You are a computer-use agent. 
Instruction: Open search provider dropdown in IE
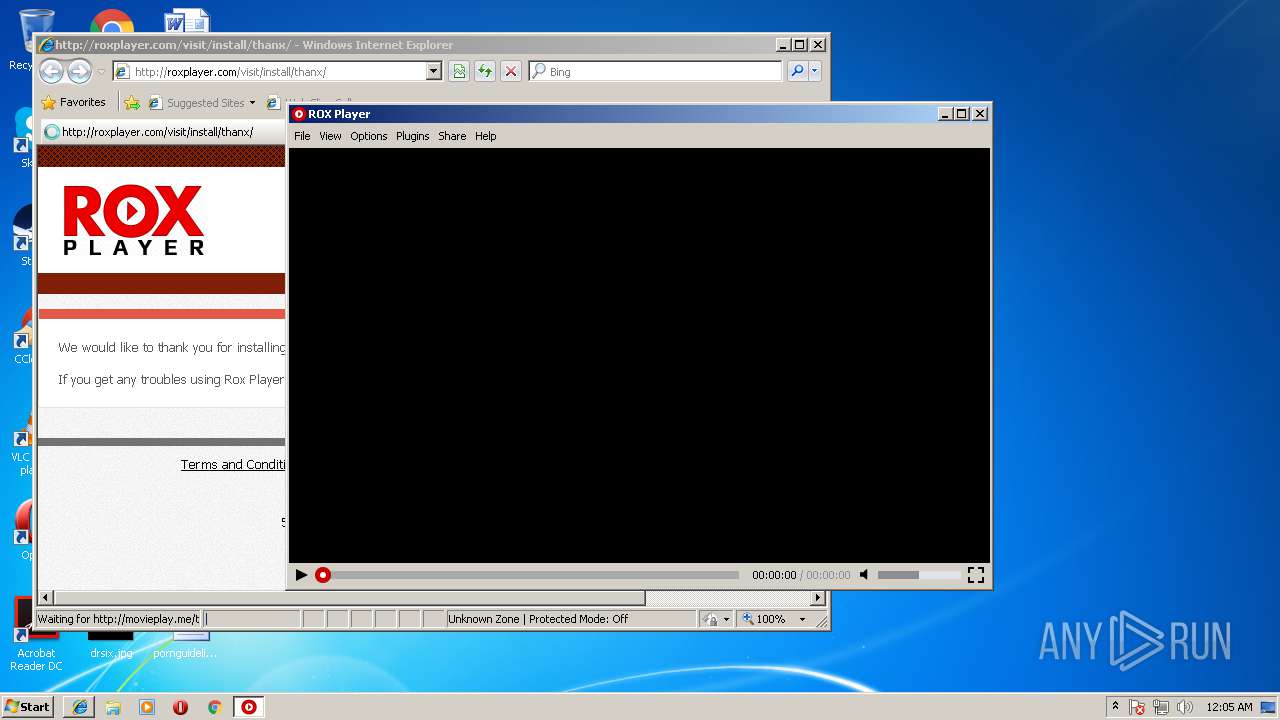(814, 71)
